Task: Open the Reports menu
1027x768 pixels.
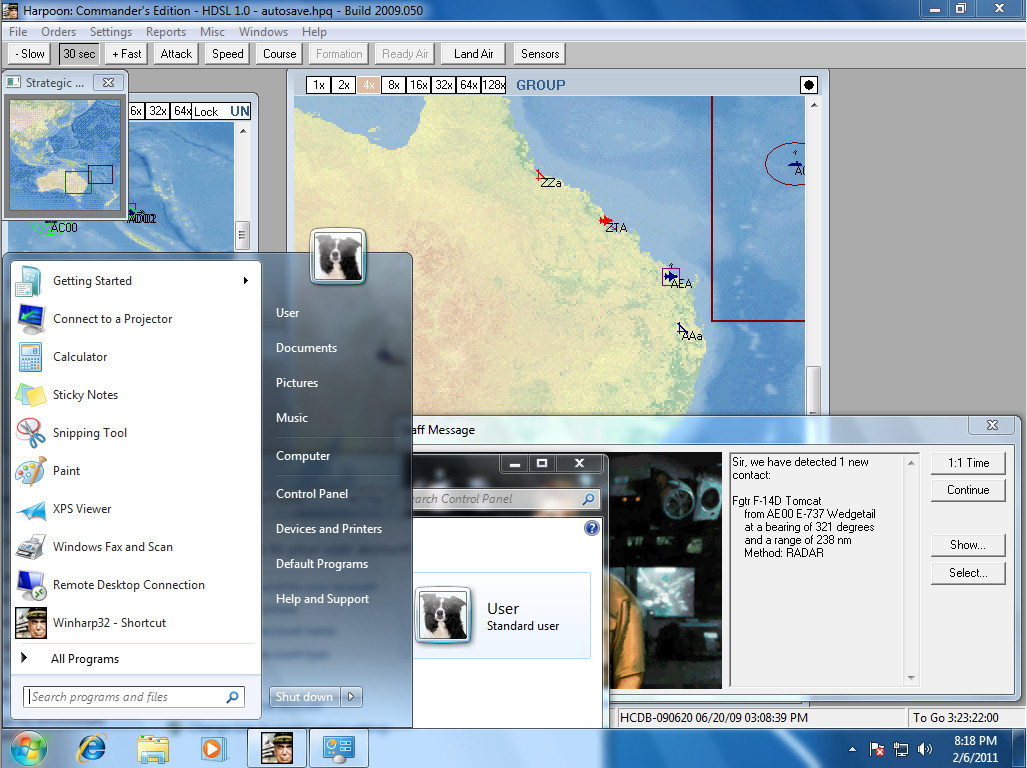Action: (x=166, y=31)
